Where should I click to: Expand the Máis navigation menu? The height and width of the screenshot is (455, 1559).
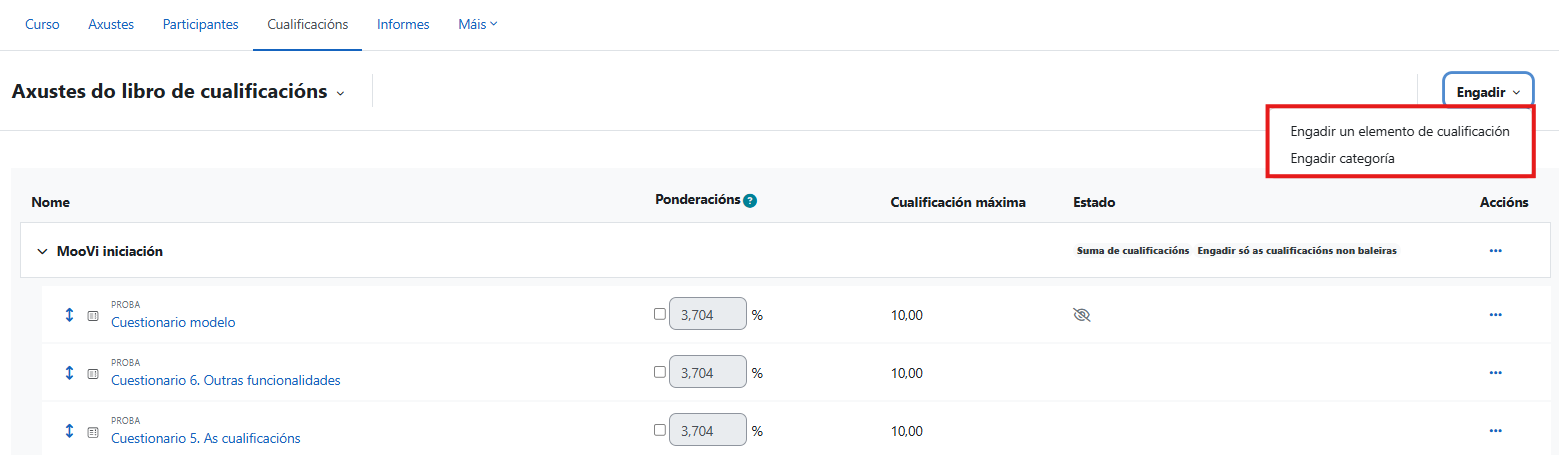tap(477, 25)
